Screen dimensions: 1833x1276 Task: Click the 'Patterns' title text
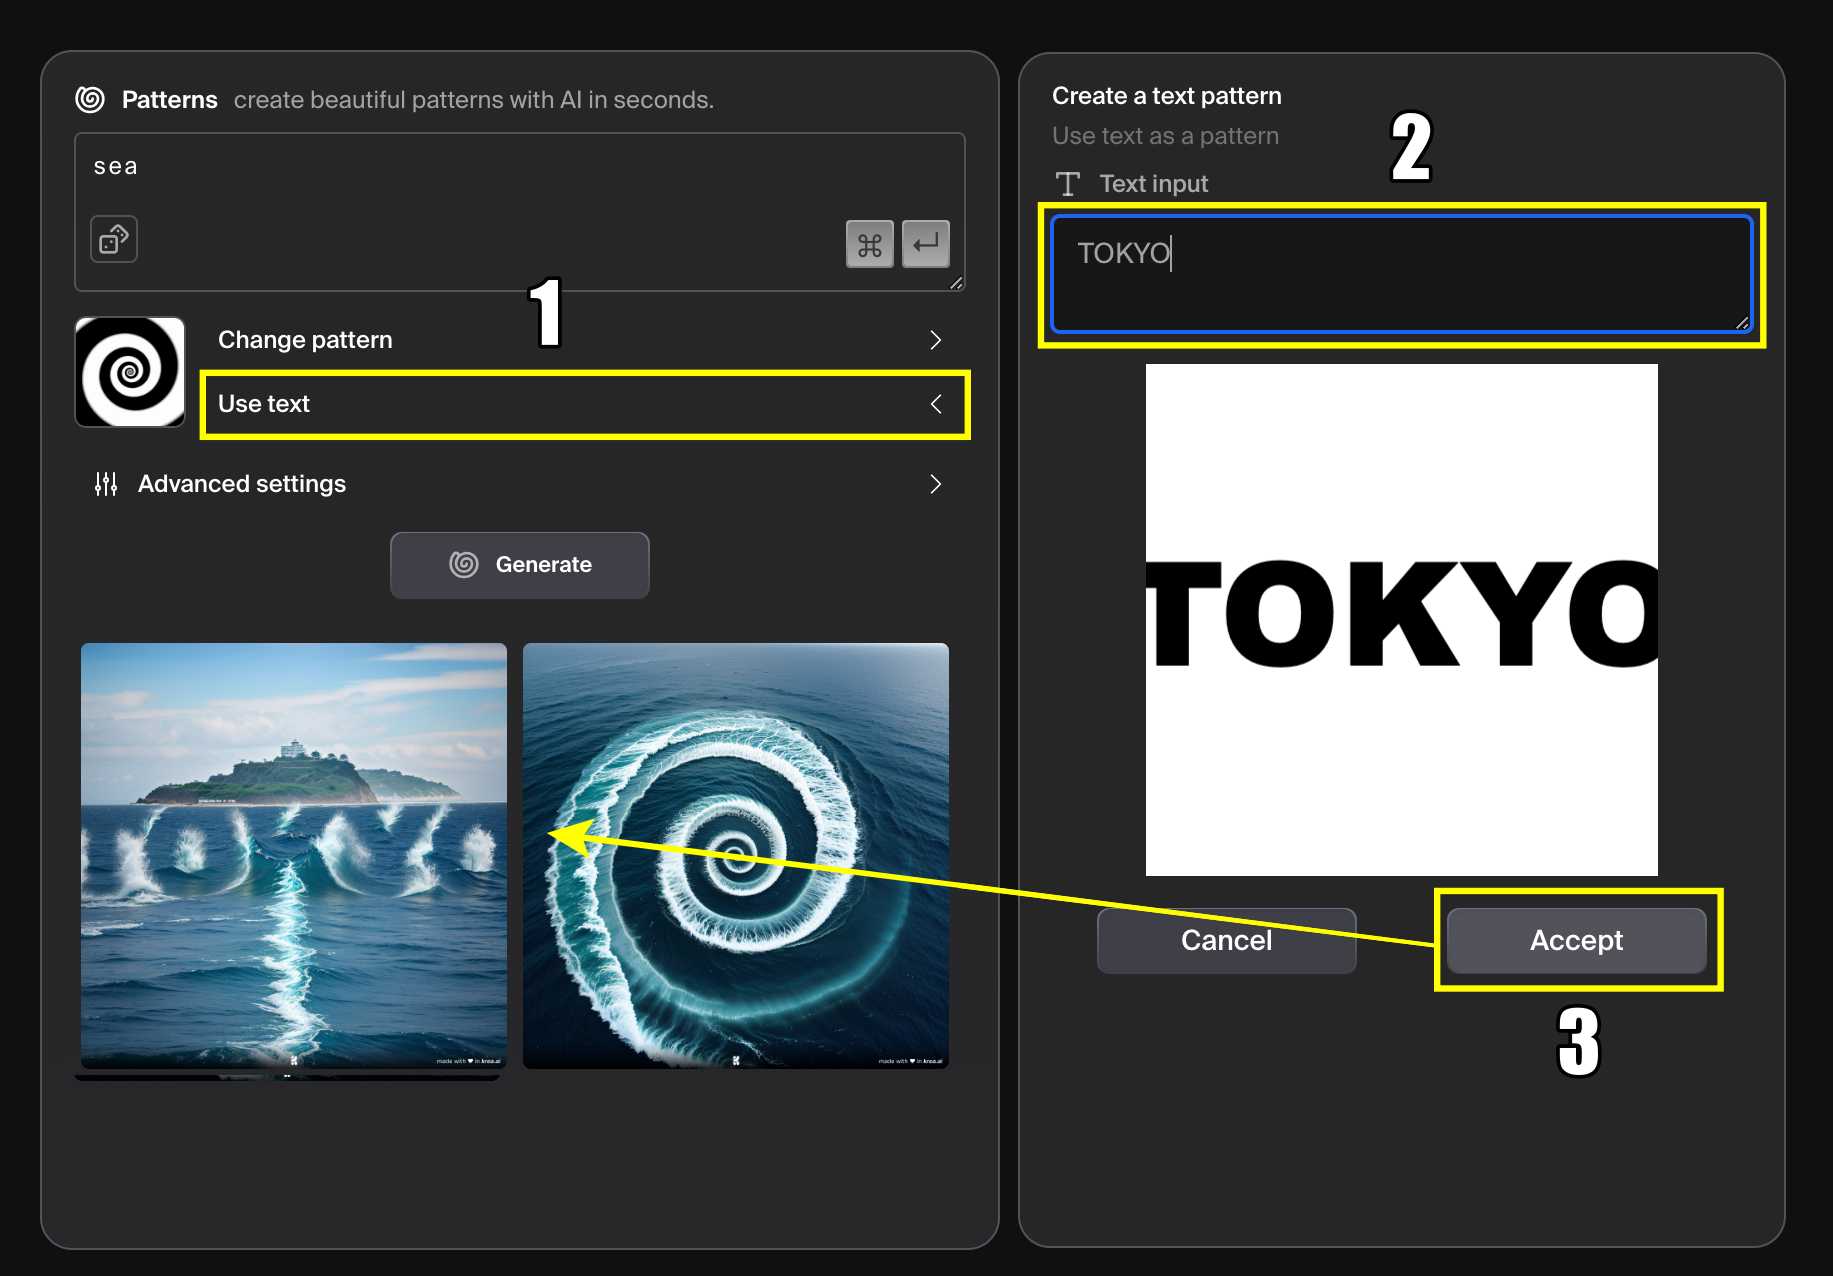click(x=170, y=100)
